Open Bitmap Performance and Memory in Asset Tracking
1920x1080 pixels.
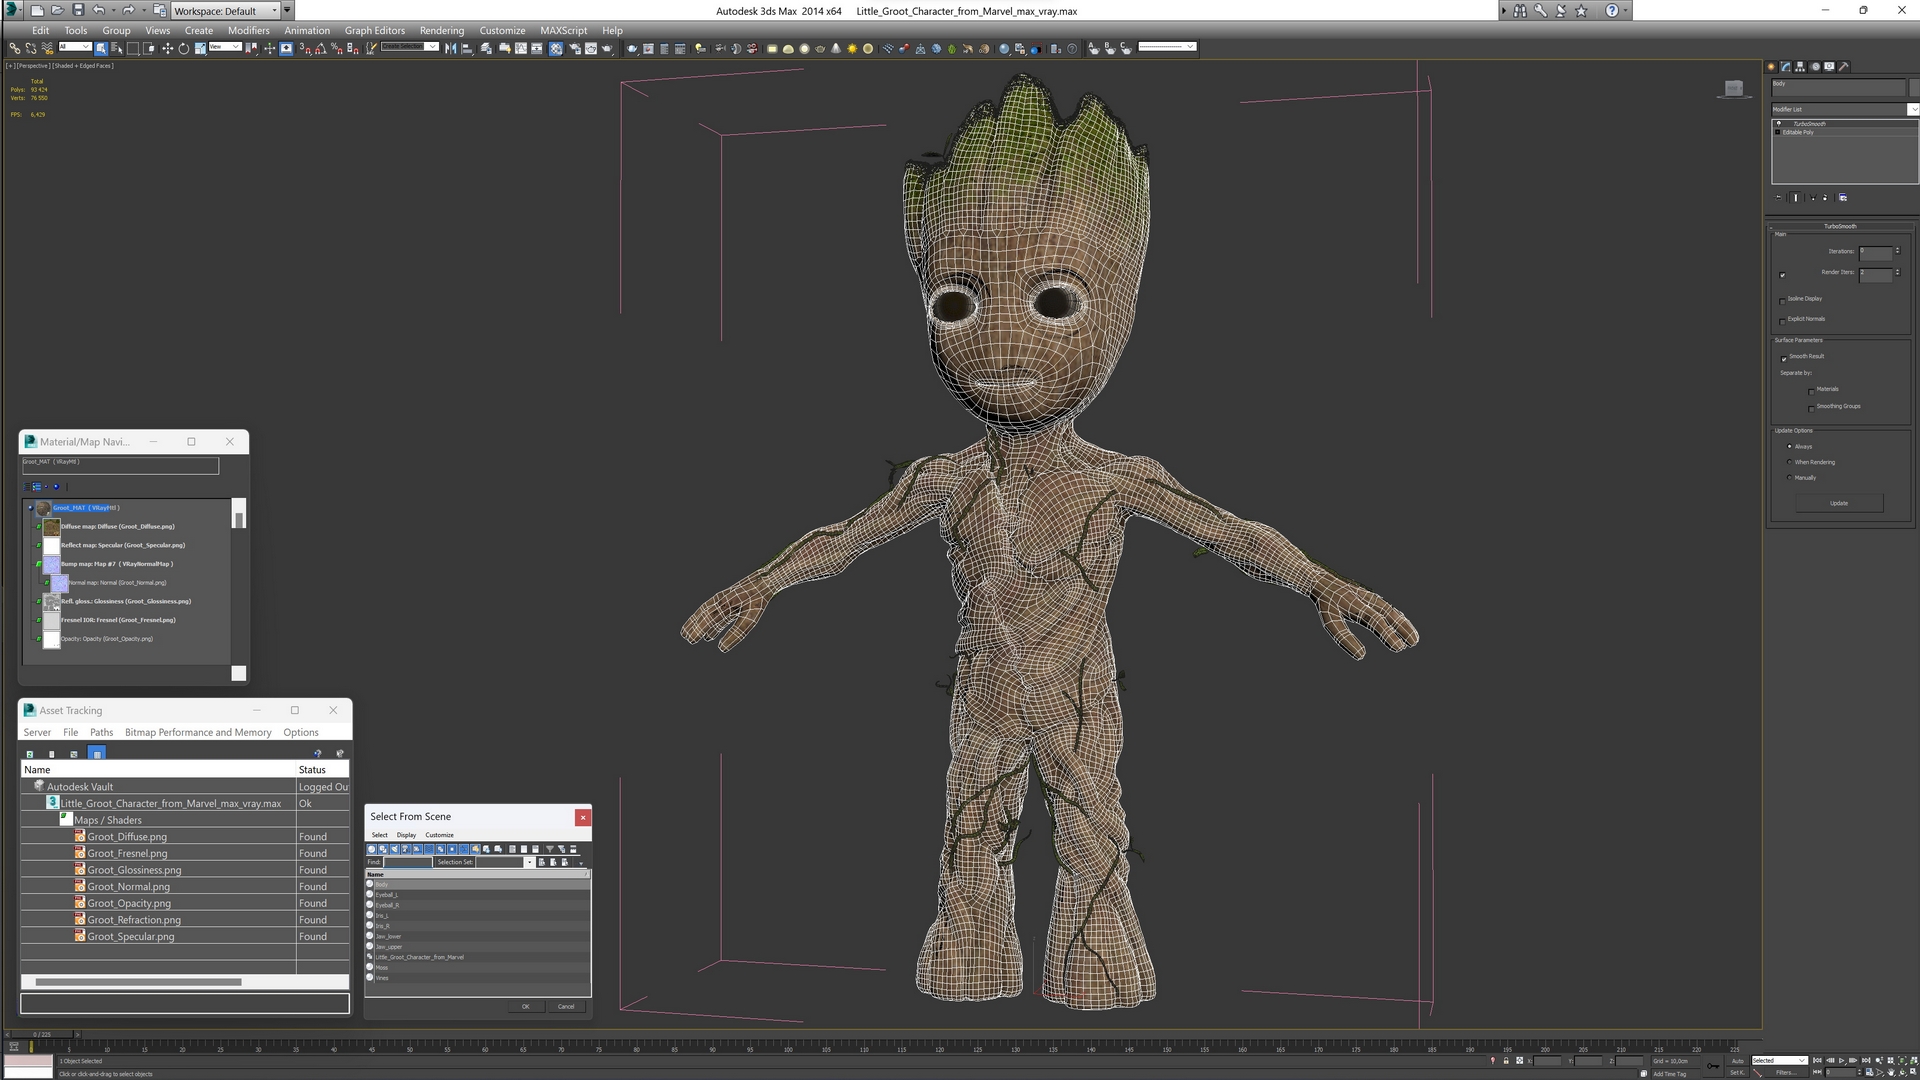[x=198, y=732]
